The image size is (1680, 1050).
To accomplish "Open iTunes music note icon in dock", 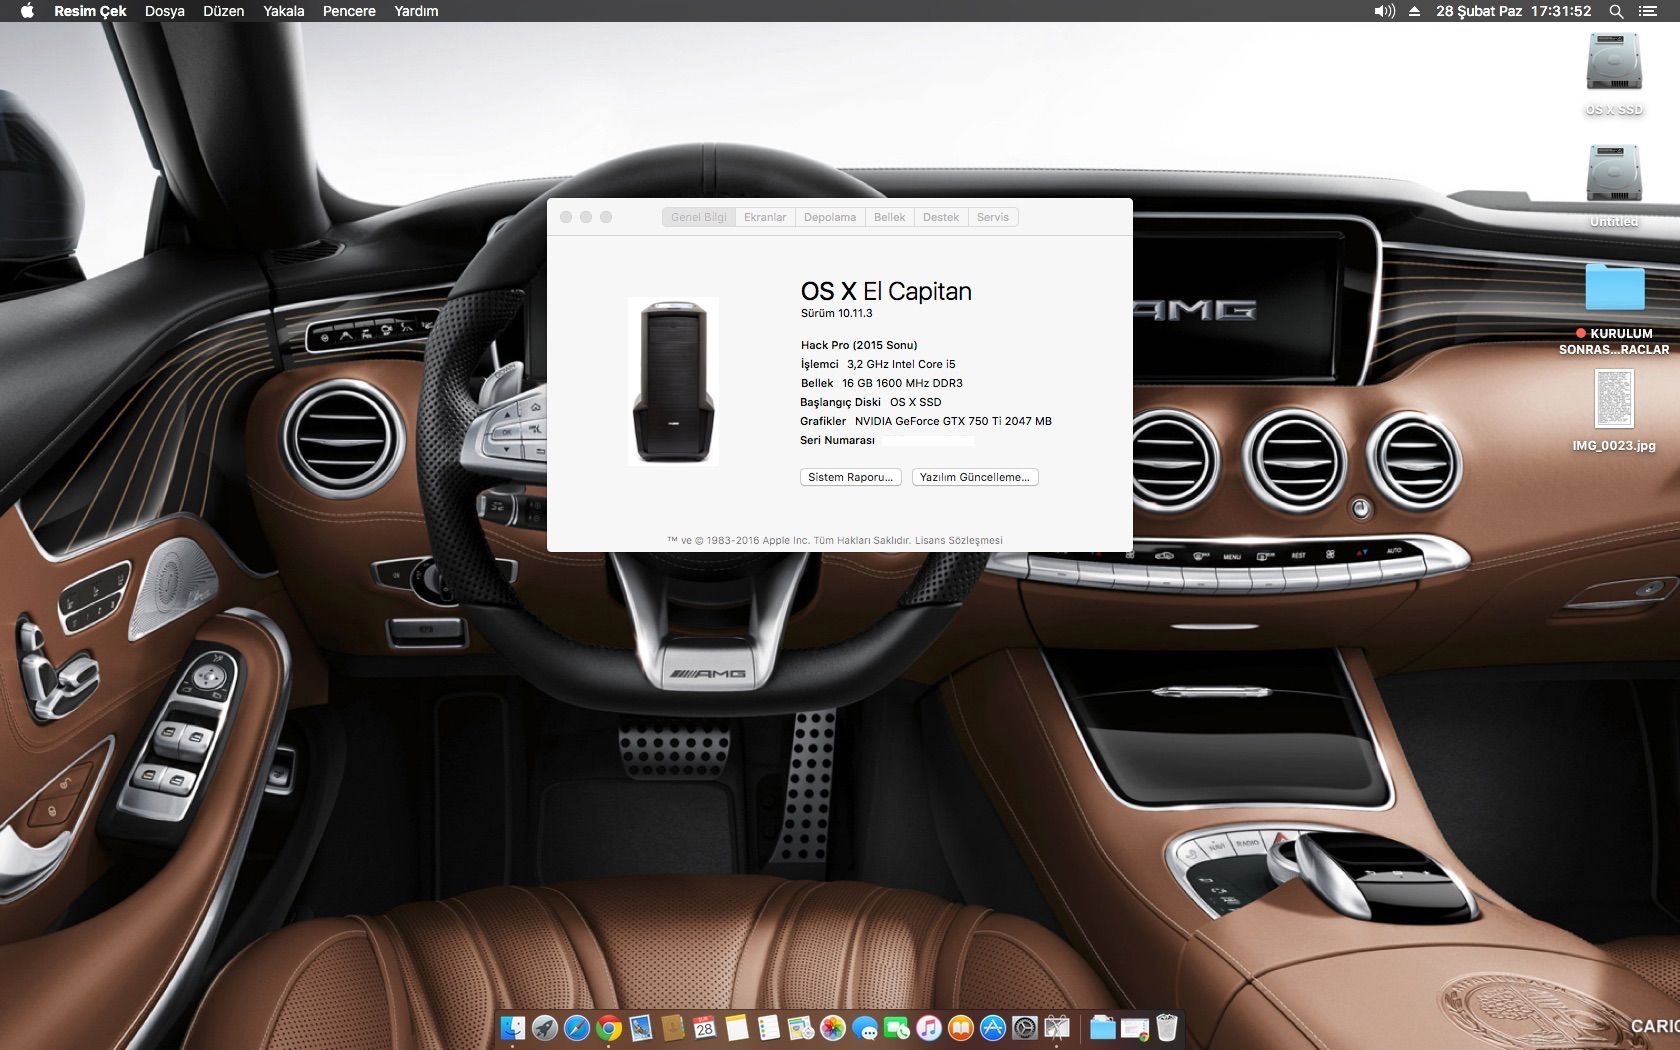I will pyautogui.click(x=929, y=1027).
